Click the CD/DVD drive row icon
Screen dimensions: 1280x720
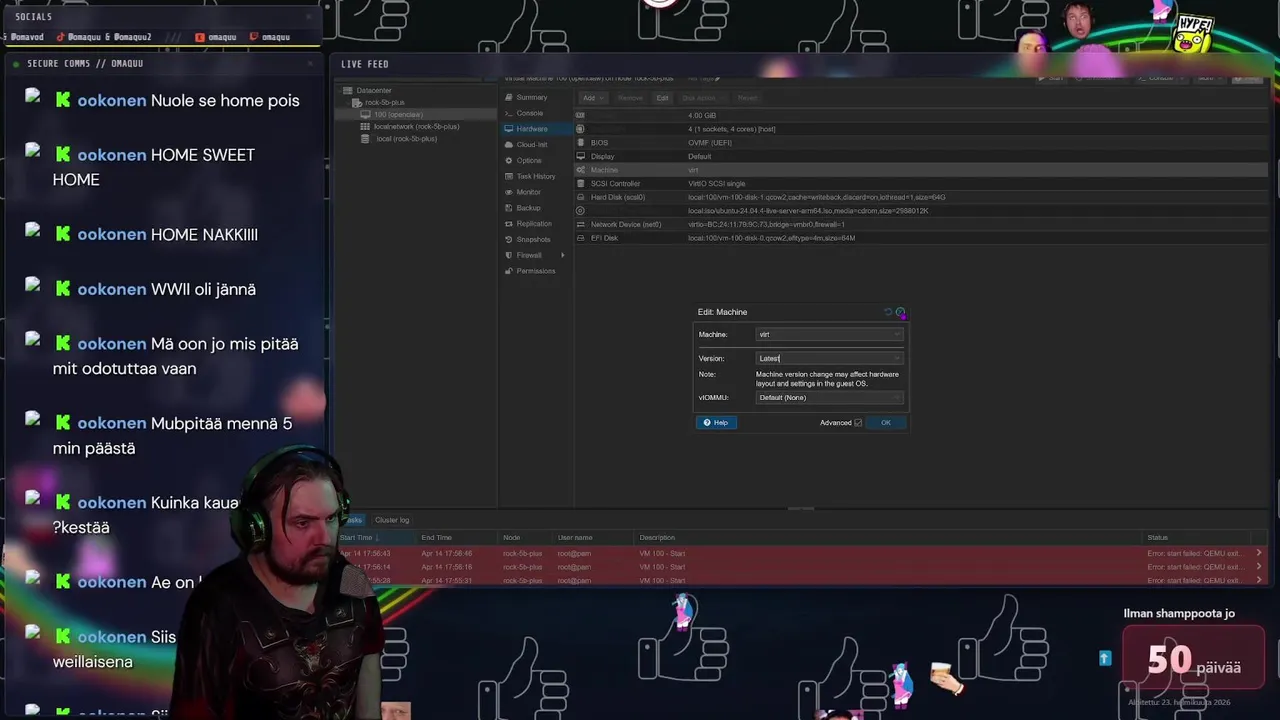[581, 211]
